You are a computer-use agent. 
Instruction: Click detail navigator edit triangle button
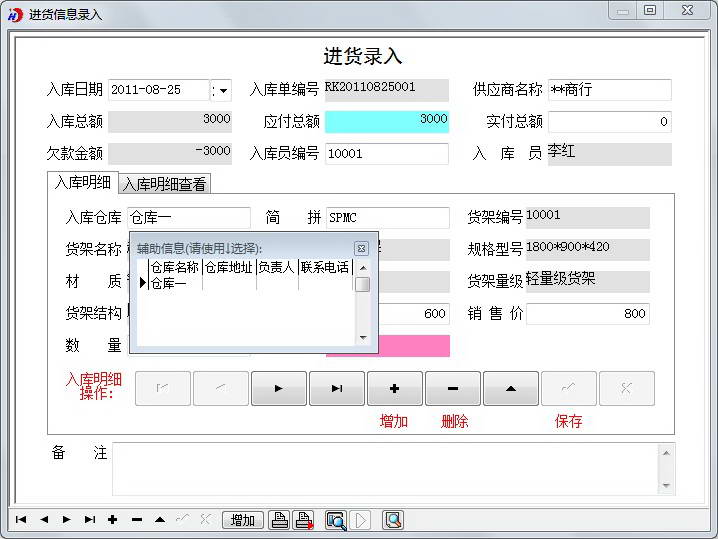click(511, 388)
